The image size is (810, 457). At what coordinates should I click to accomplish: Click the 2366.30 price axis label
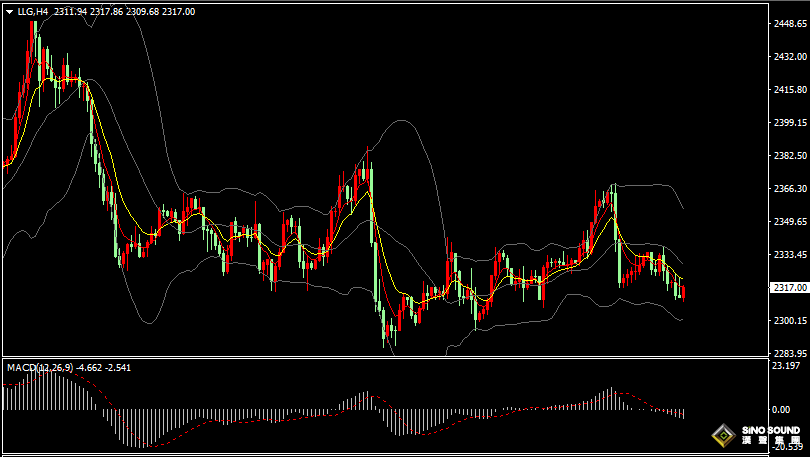pyautogui.click(x=790, y=189)
